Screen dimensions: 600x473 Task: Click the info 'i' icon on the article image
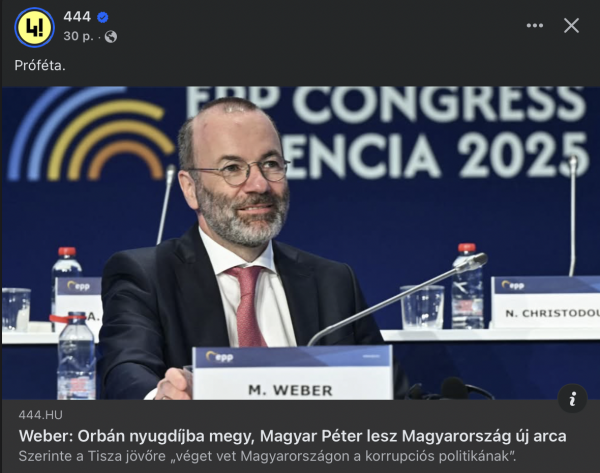(x=572, y=399)
